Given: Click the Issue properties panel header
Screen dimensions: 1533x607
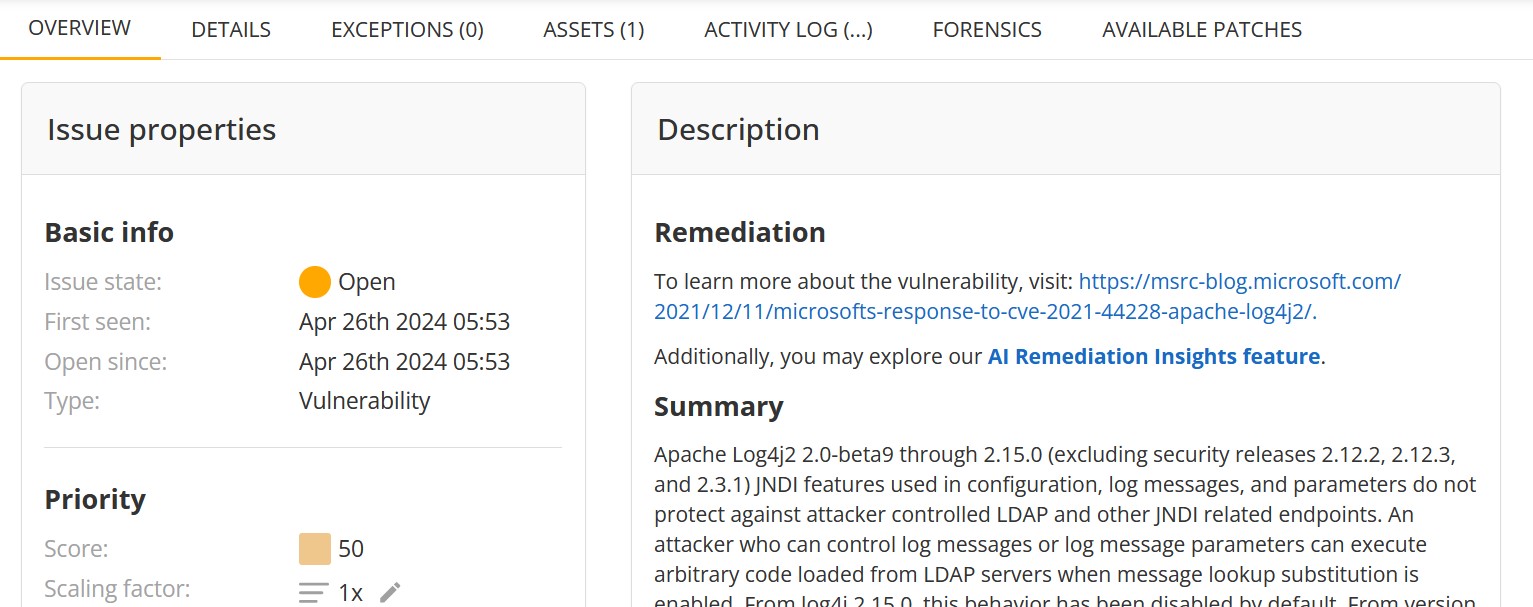Looking at the screenshot, I should coord(161,130).
